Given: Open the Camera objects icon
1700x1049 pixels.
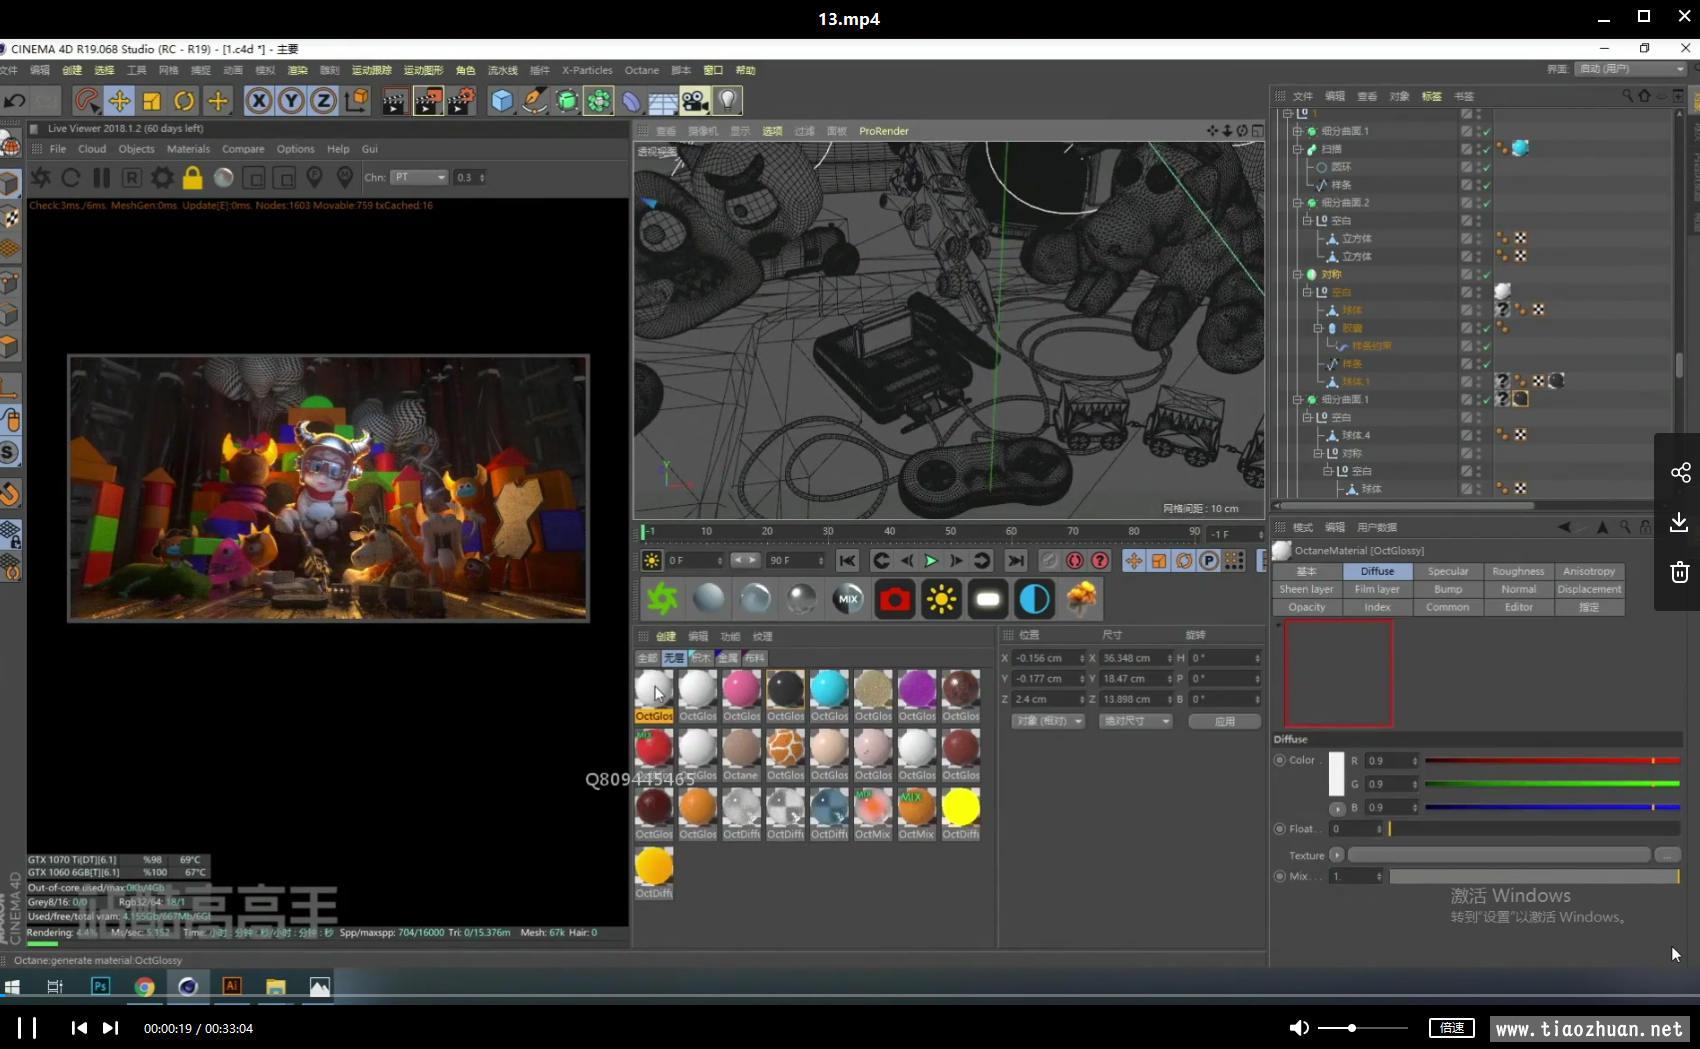Looking at the screenshot, I should click(x=695, y=100).
